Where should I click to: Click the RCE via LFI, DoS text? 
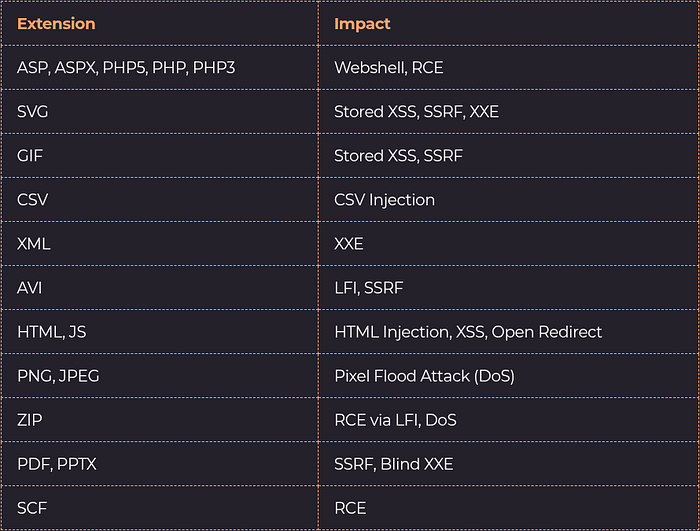click(x=396, y=420)
